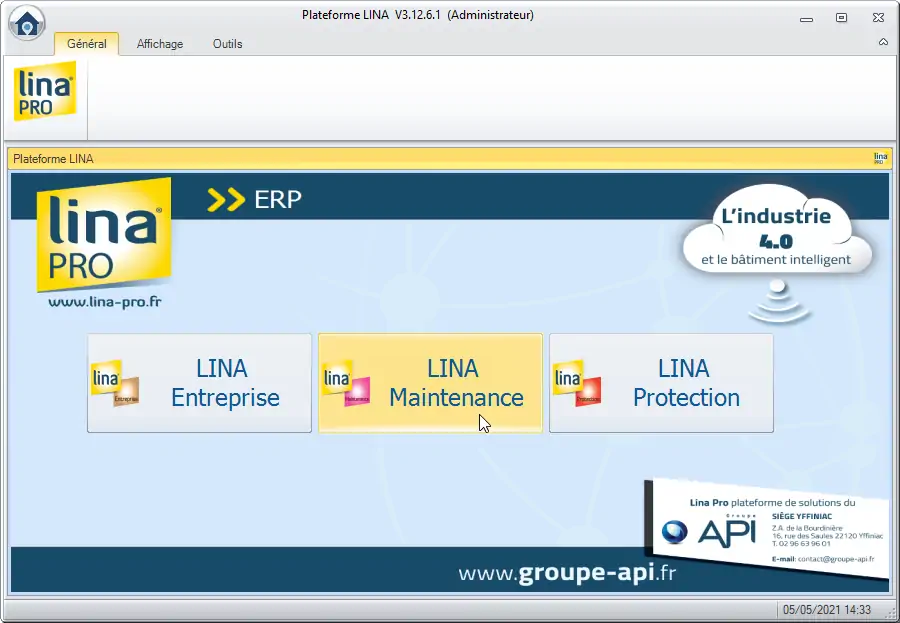The image size is (900, 623).
Task: Click the large lina PRO logo on banner
Action: pyautogui.click(x=104, y=234)
